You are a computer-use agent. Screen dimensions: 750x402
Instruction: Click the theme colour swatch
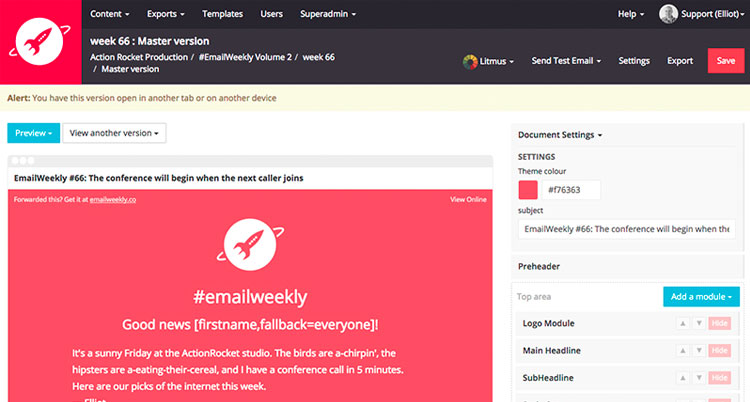(x=528, y=190)
